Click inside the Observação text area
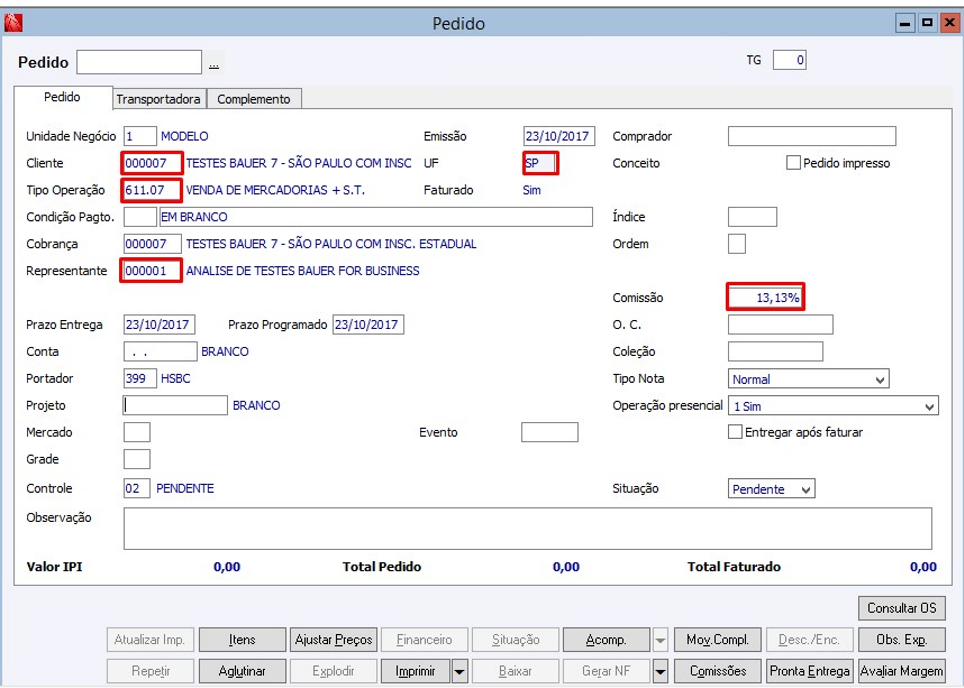Screen dimensions: 964x688 [527, 528]
